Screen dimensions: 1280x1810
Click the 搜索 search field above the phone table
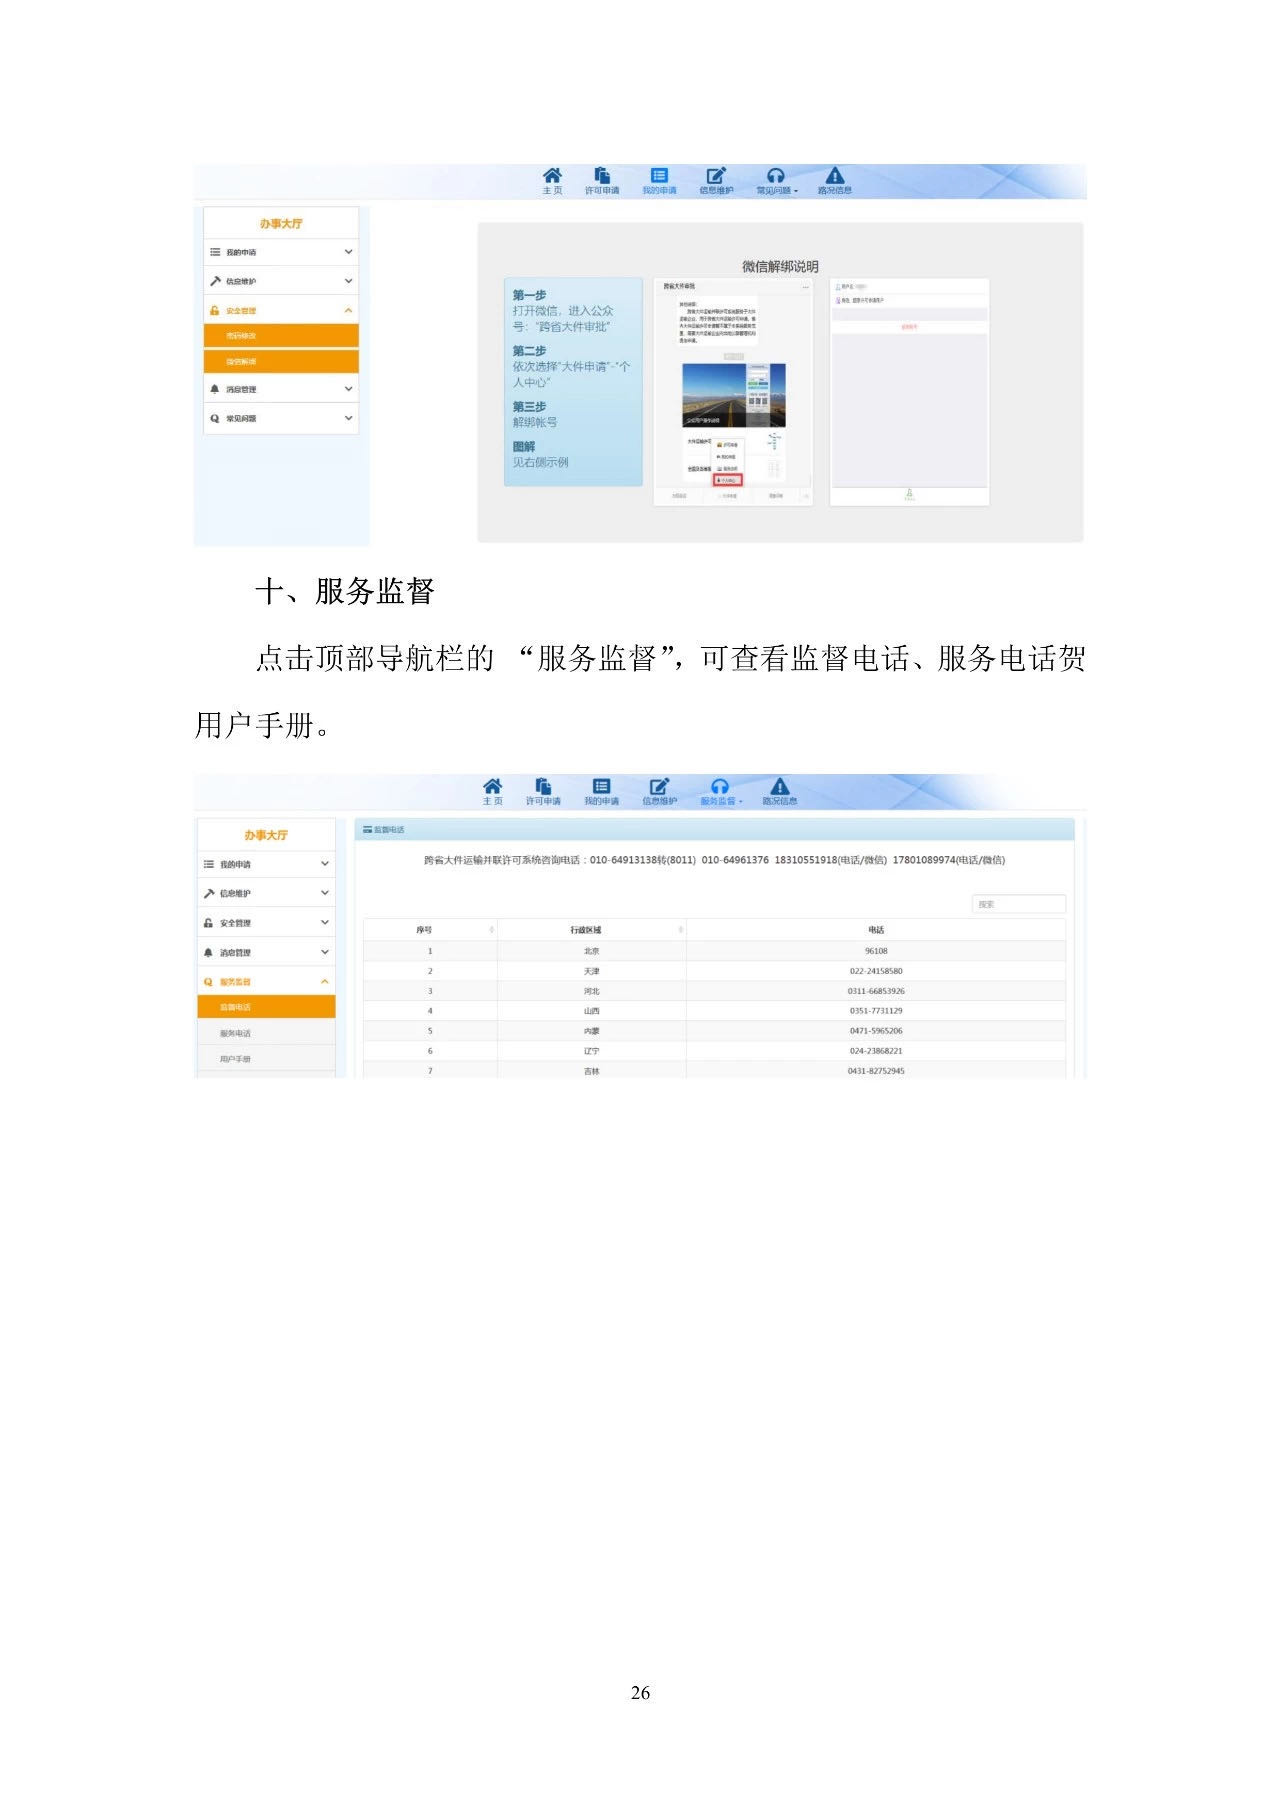(1019, 904)
